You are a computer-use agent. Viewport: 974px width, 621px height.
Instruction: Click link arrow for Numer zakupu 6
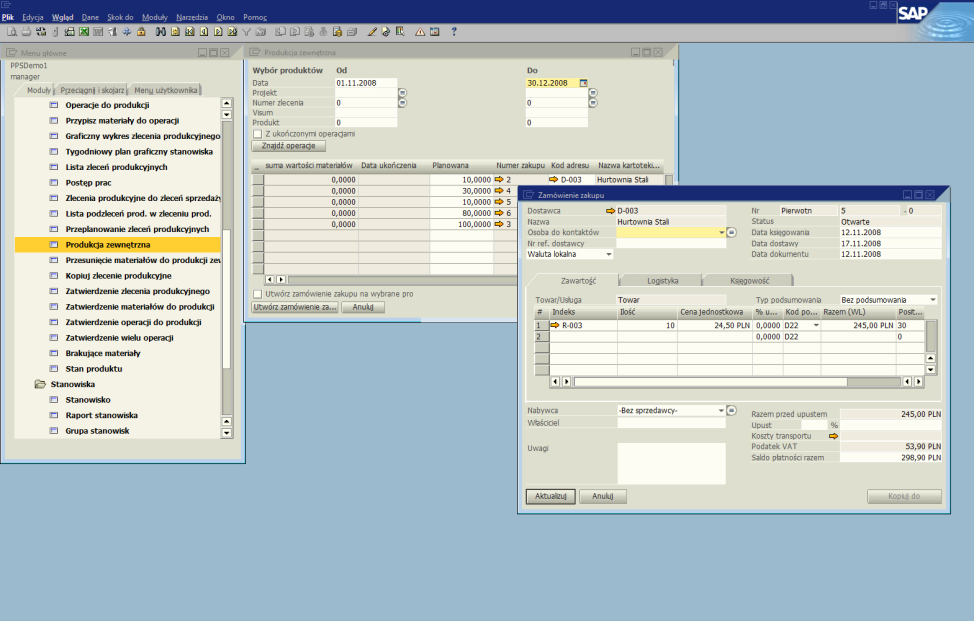coord(499,213)
